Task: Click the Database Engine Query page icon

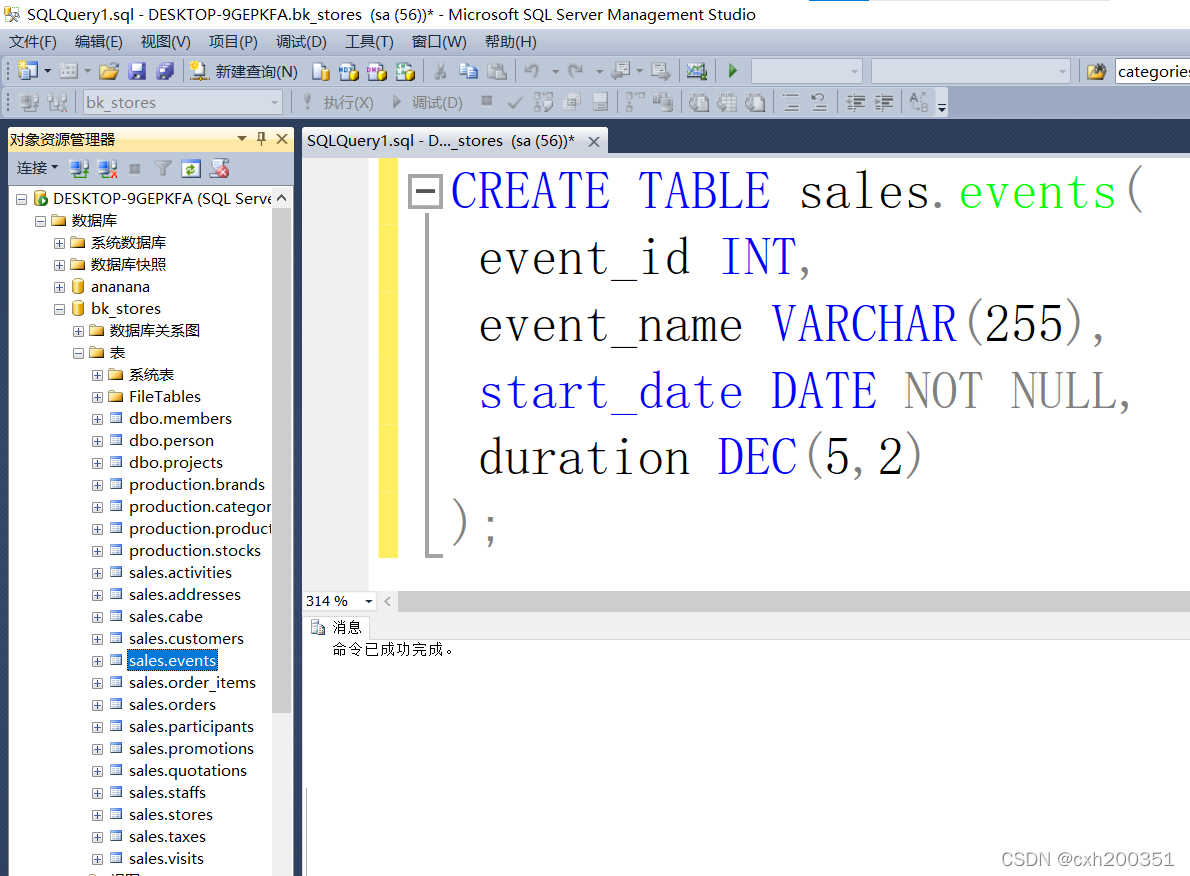Action: (x=321, y=71)
